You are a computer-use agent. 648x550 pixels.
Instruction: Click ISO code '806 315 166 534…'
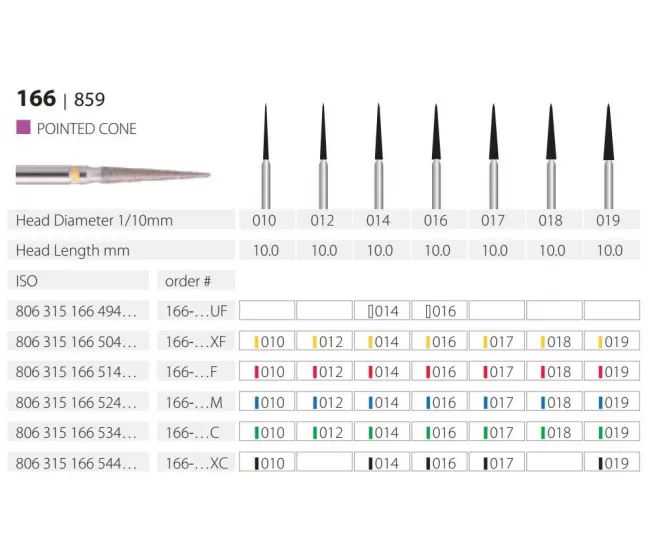(76, 433)
